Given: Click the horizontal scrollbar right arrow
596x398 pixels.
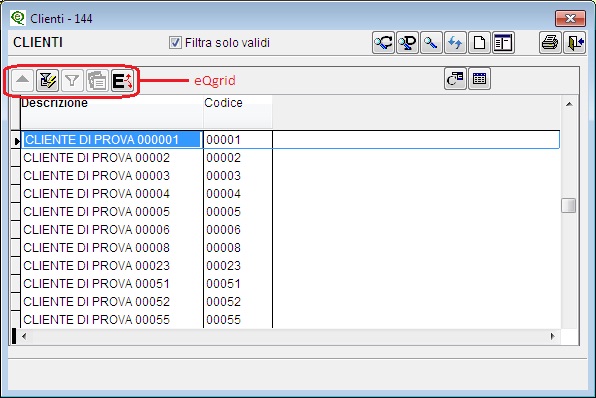Looking at the screenshot, I should tap(552, 336).
